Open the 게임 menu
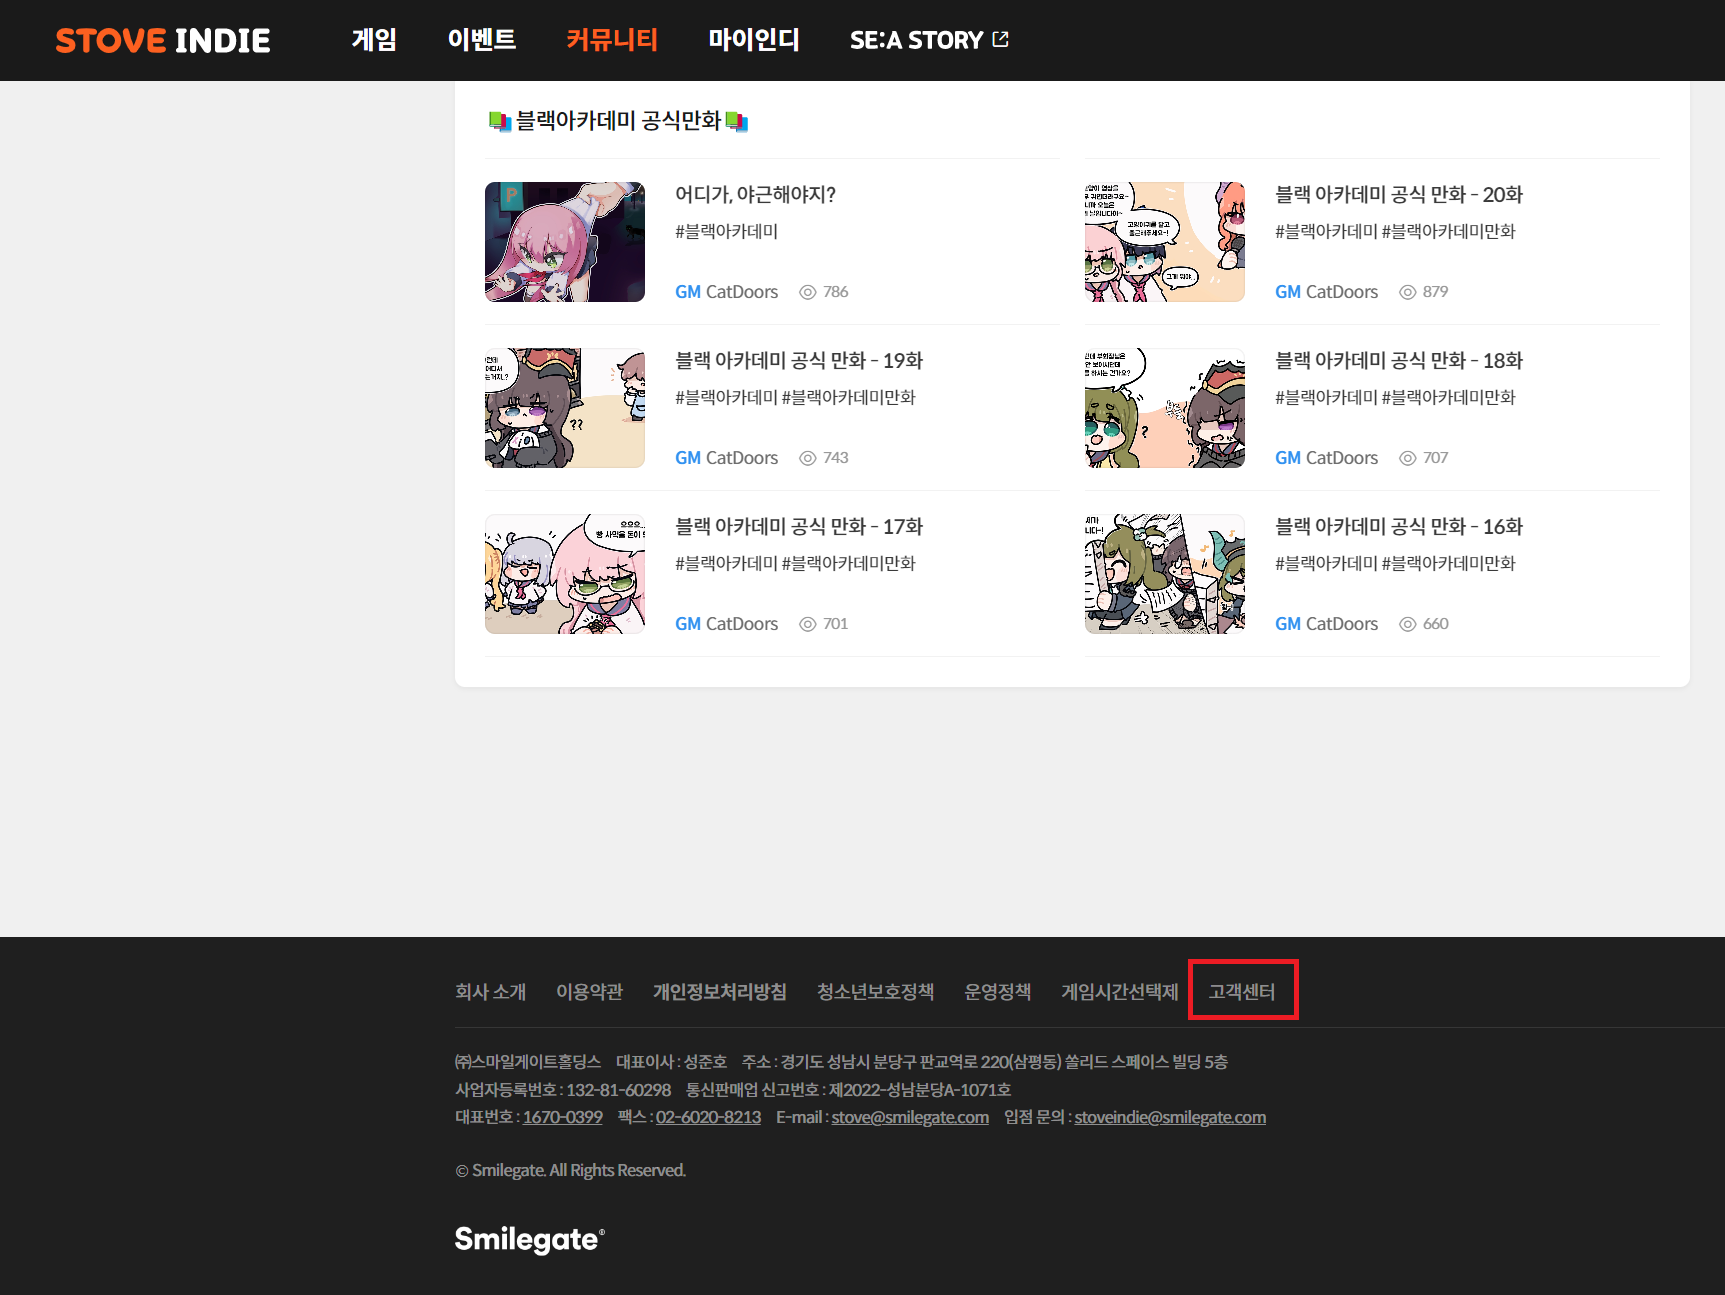The width and height of the screenshot is (1725, 1295). [x=374, y=40]
